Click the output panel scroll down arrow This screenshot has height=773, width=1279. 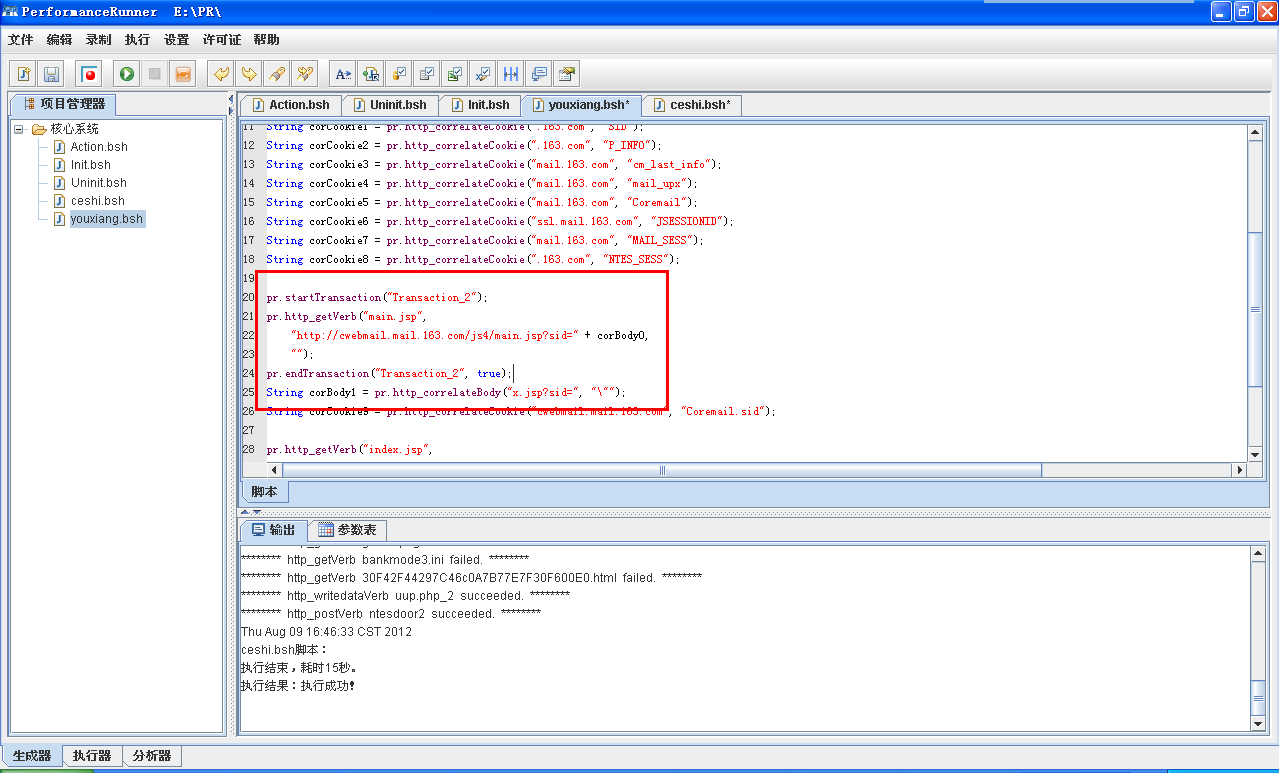pyautogui.click(x=1258, y=723)
